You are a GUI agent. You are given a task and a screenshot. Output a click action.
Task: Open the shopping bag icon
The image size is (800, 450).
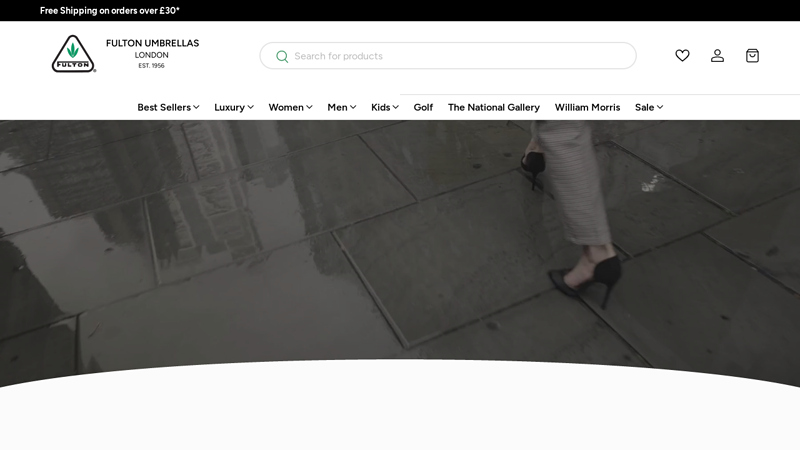(x=752, y=56)
